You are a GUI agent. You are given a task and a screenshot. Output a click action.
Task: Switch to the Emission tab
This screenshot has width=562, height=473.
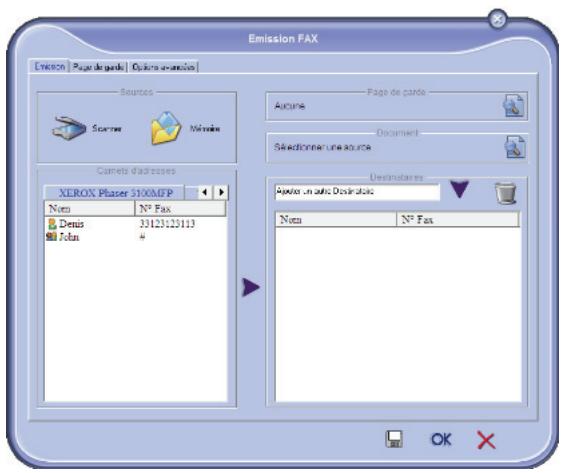[49, 67]
